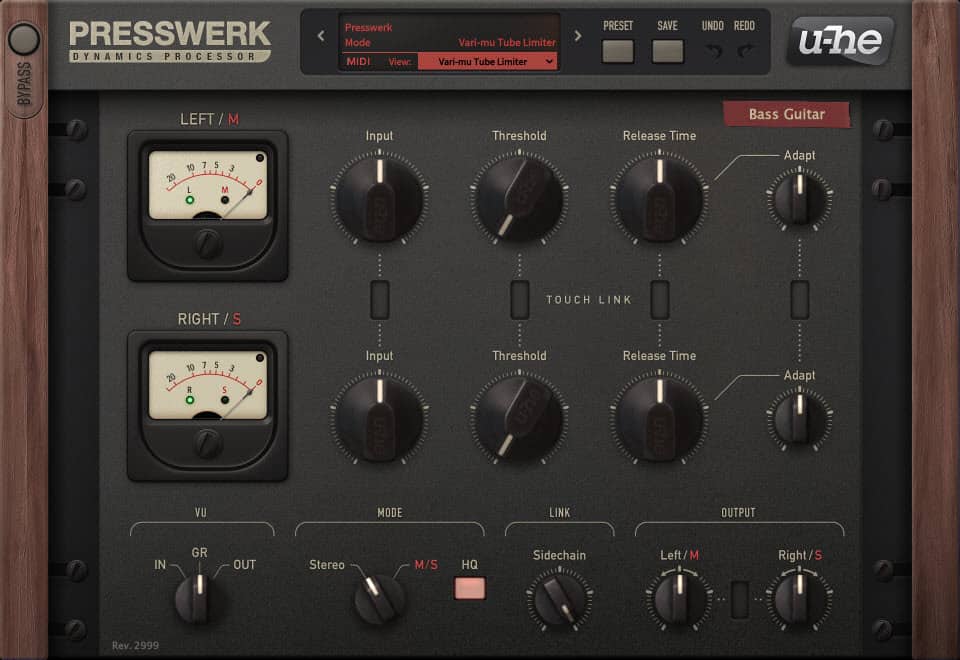
Task: Click the redo arrow icon
Action: tap(745, 51)
